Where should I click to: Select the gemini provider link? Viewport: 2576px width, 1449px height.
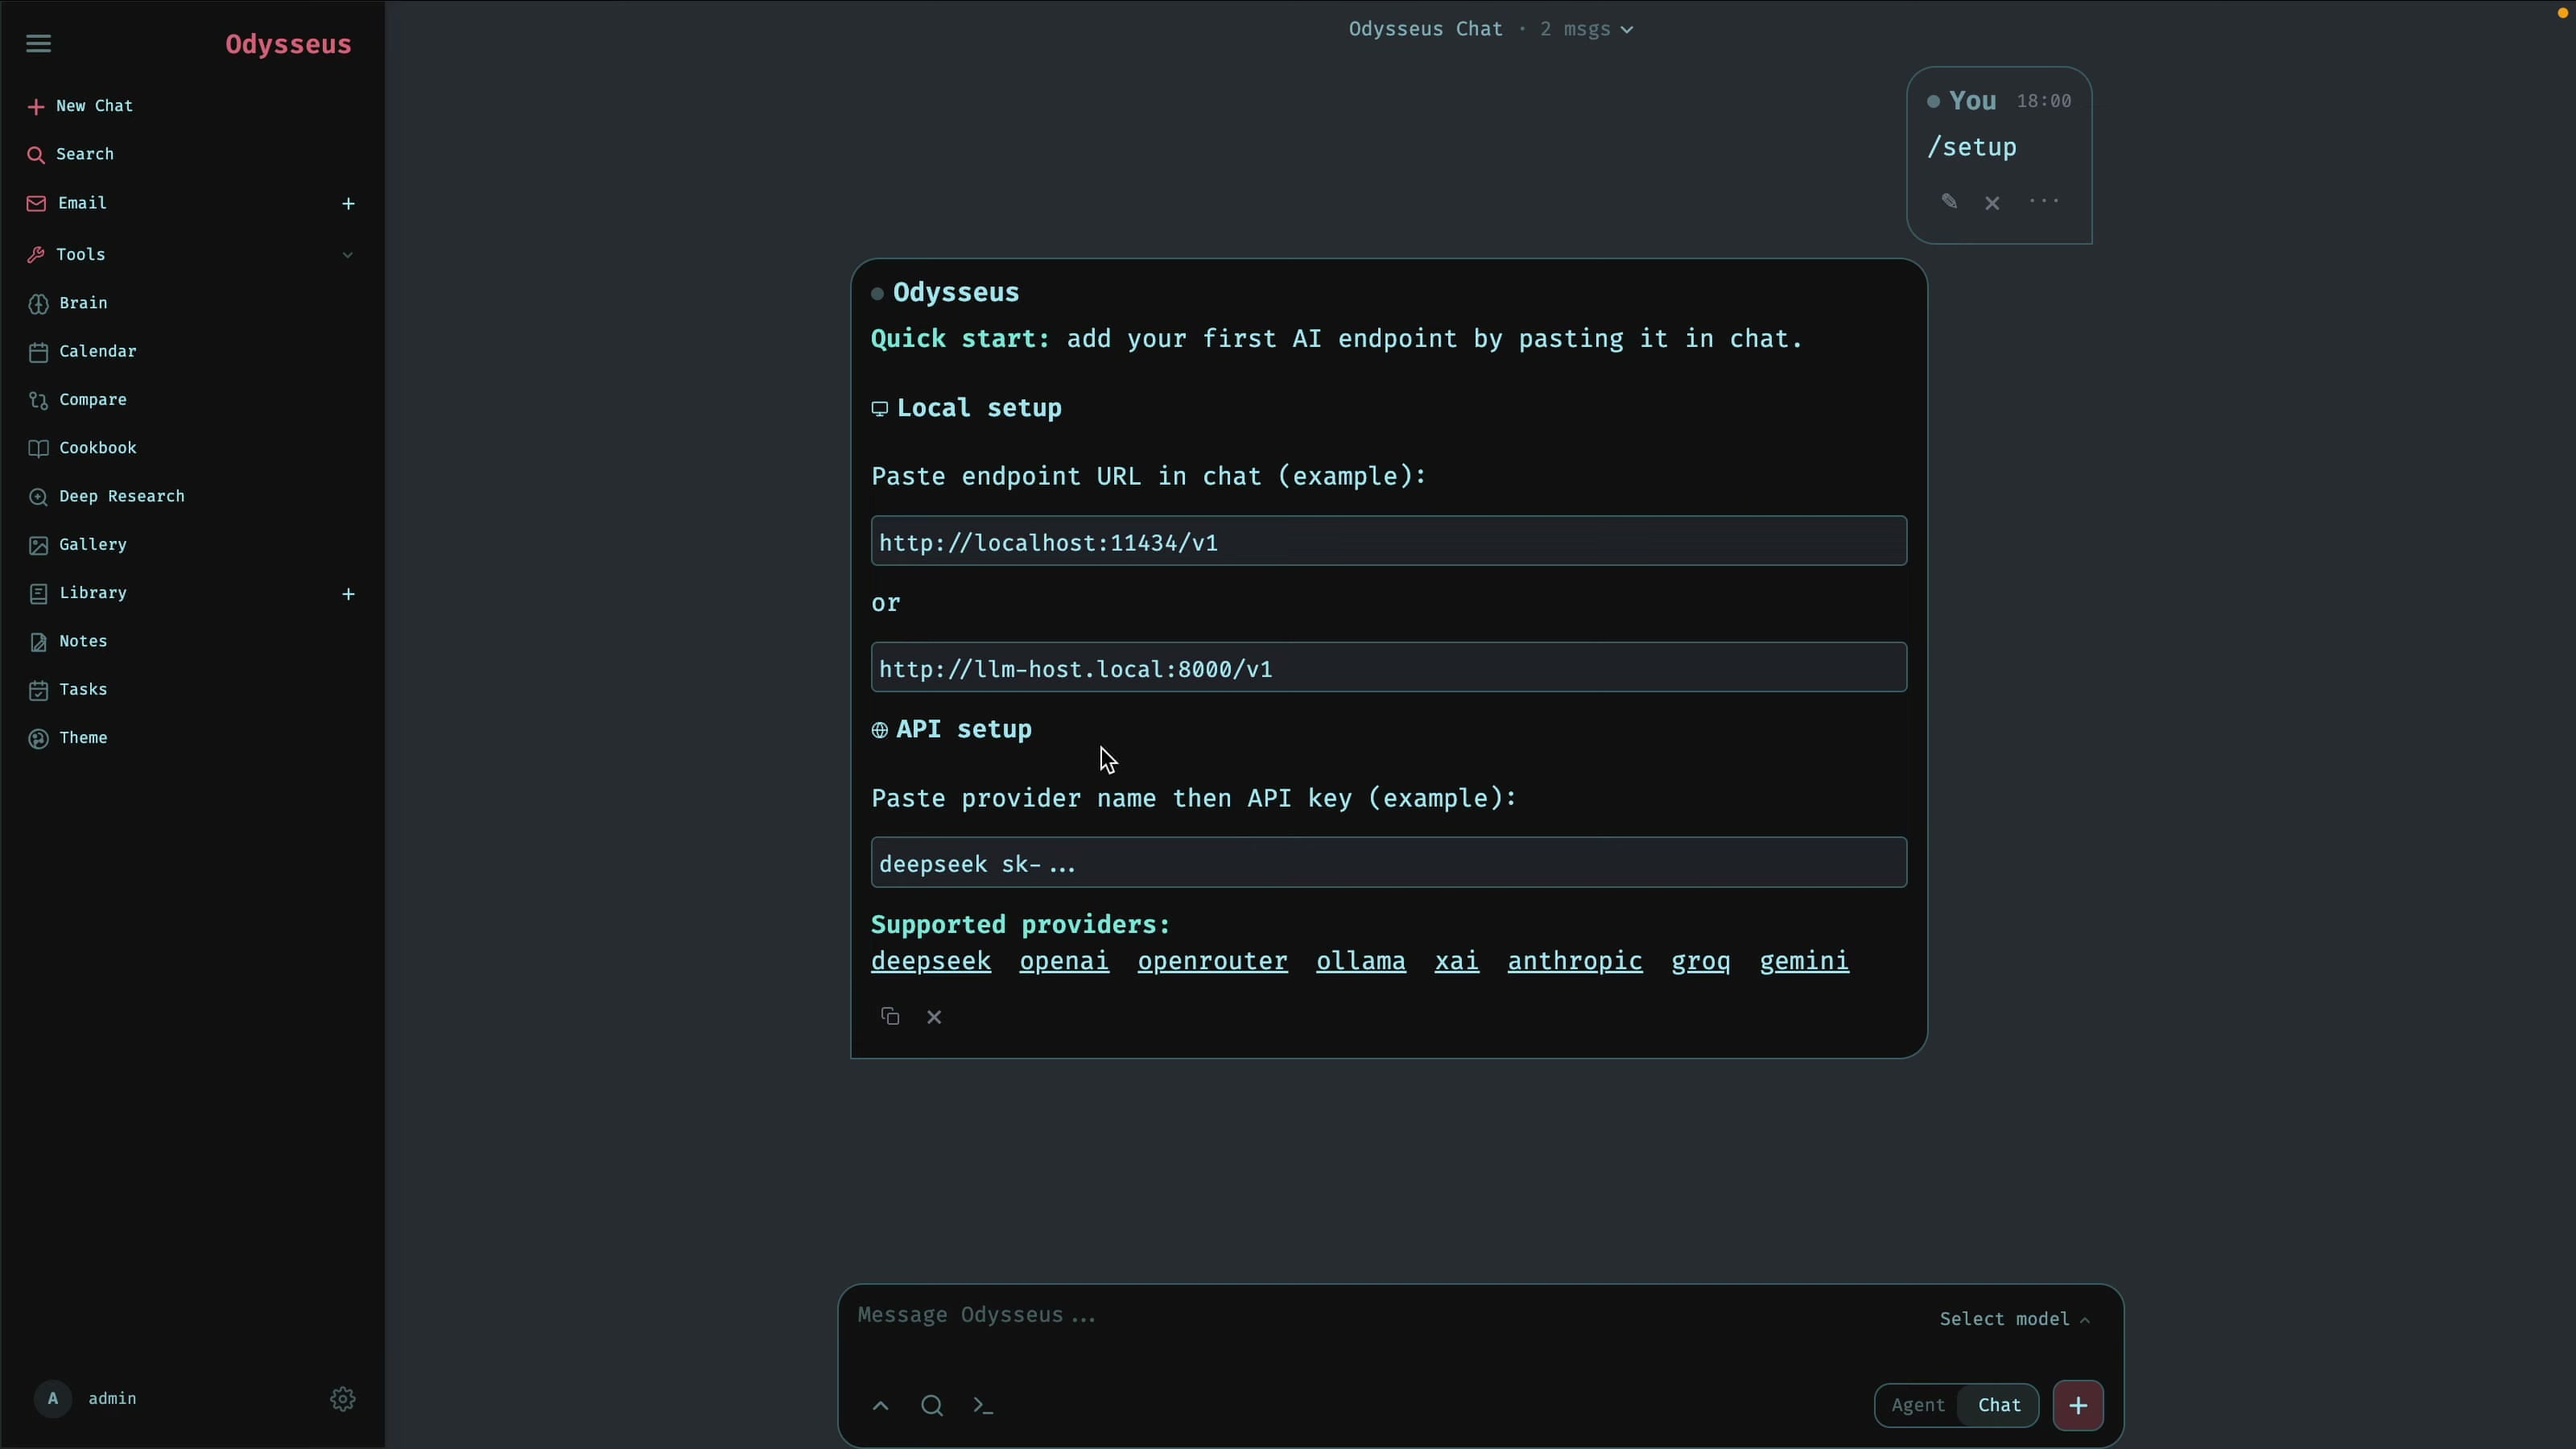tap(1804, 961)
